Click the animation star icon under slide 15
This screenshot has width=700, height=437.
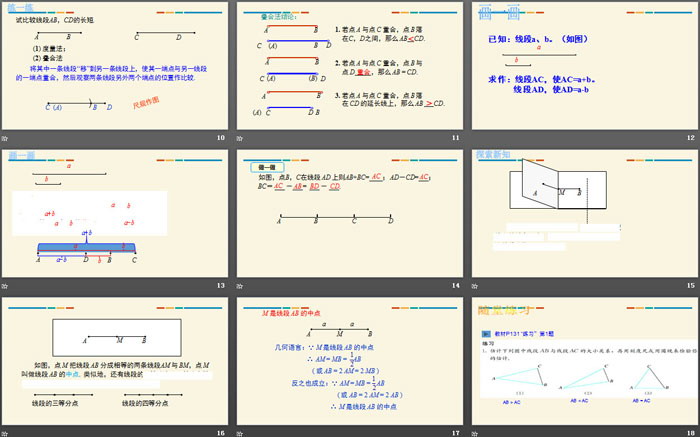(x=474, y=286)
